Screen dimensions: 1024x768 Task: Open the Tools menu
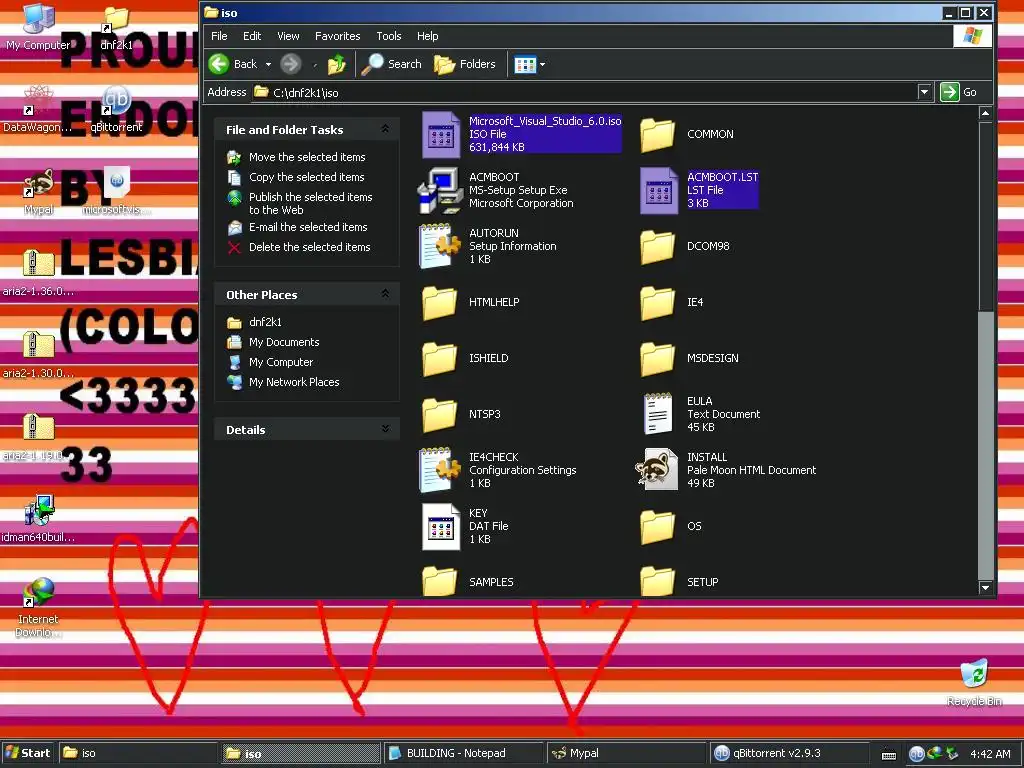click(x=389, y=36)
